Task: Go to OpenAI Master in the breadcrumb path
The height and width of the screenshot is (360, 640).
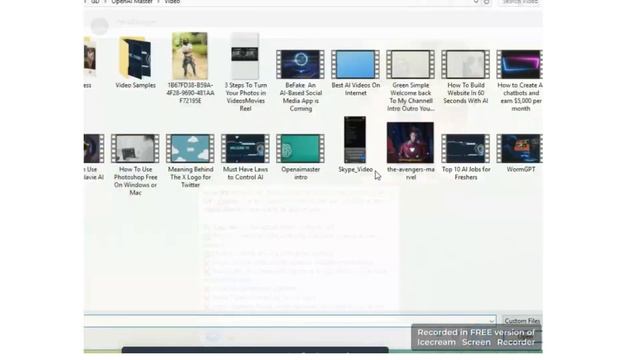Action: coord(132,2)
